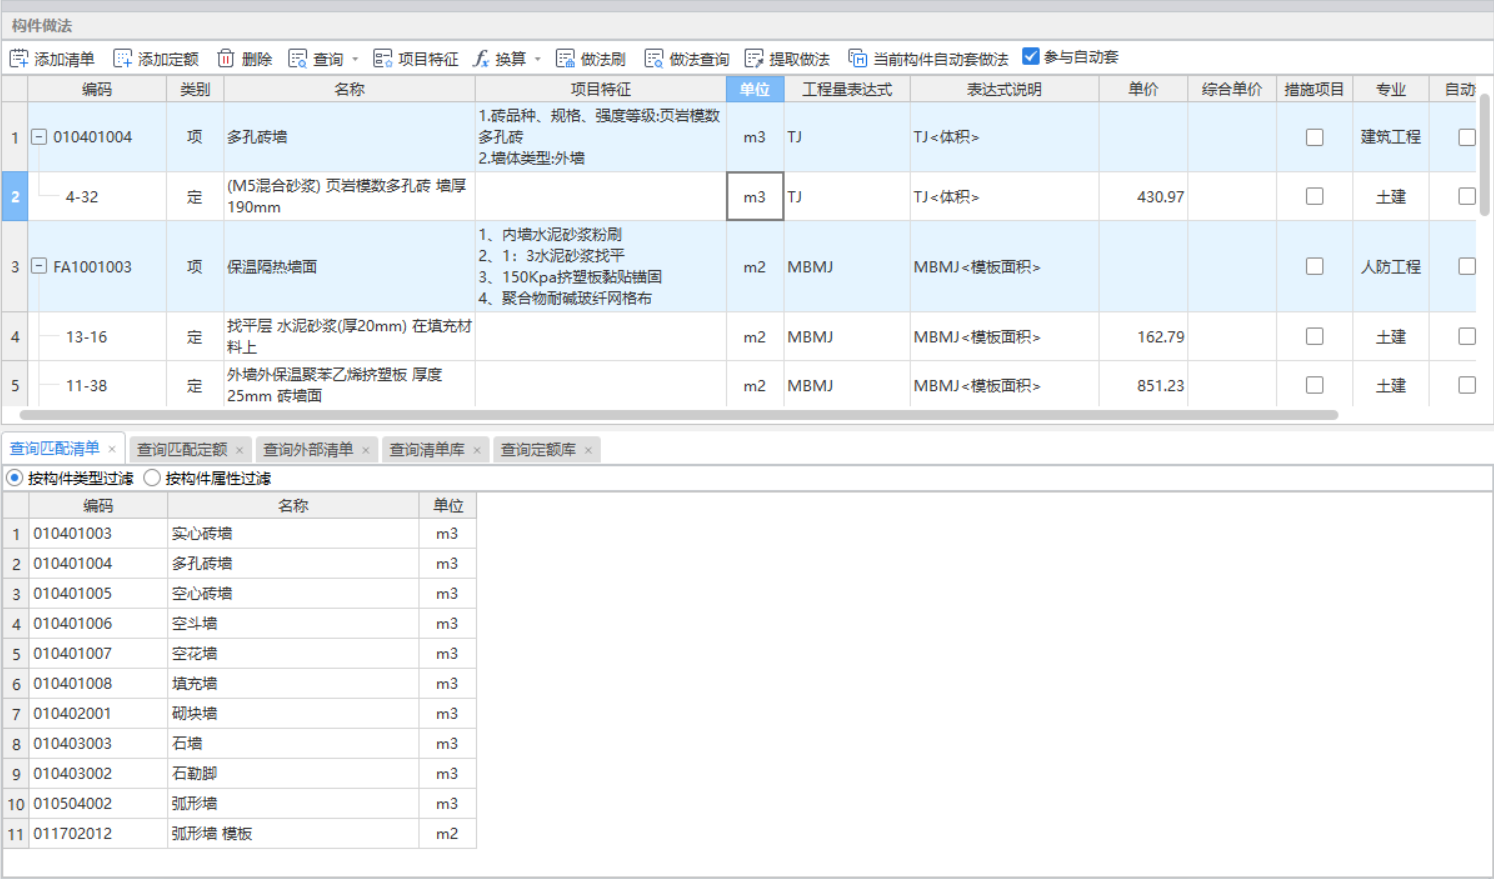Select 按构件类型过滤 radio button

pos(15,478)
